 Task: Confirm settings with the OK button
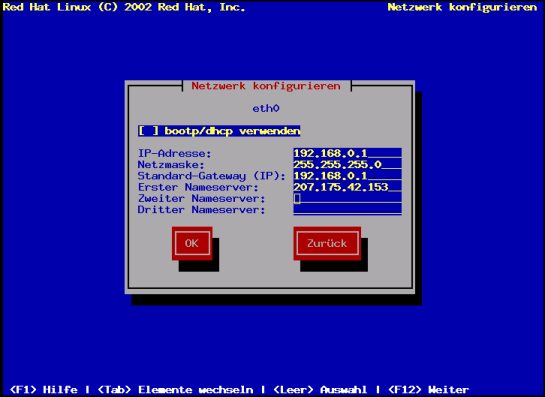192,243
